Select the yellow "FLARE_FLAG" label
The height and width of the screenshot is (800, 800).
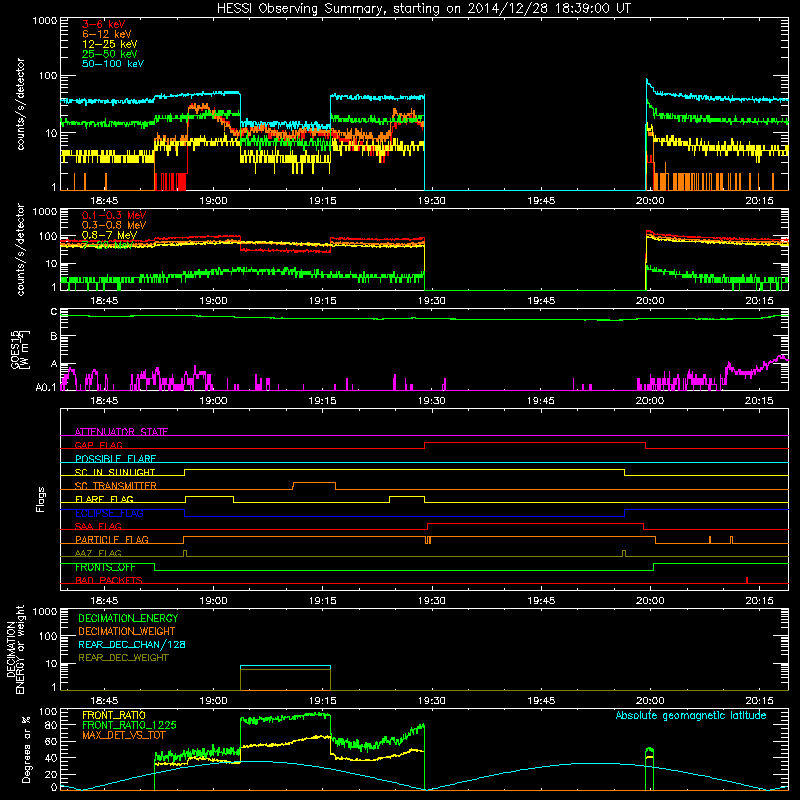[104, 499]
